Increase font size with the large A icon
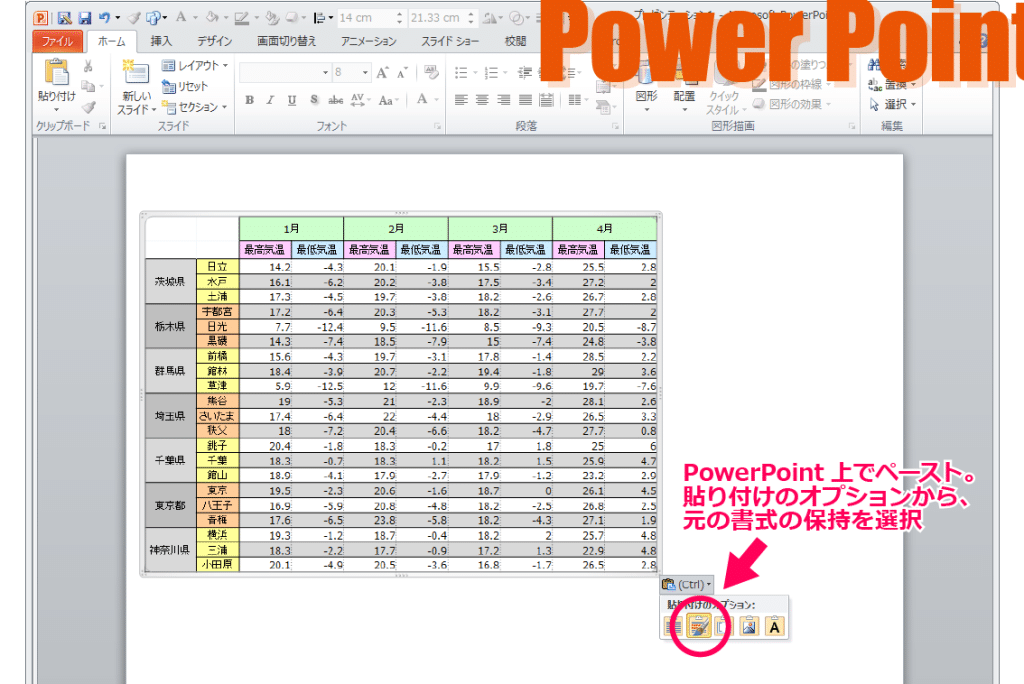Viewport: 1024px width, 684px height. (x=383, y=73)
